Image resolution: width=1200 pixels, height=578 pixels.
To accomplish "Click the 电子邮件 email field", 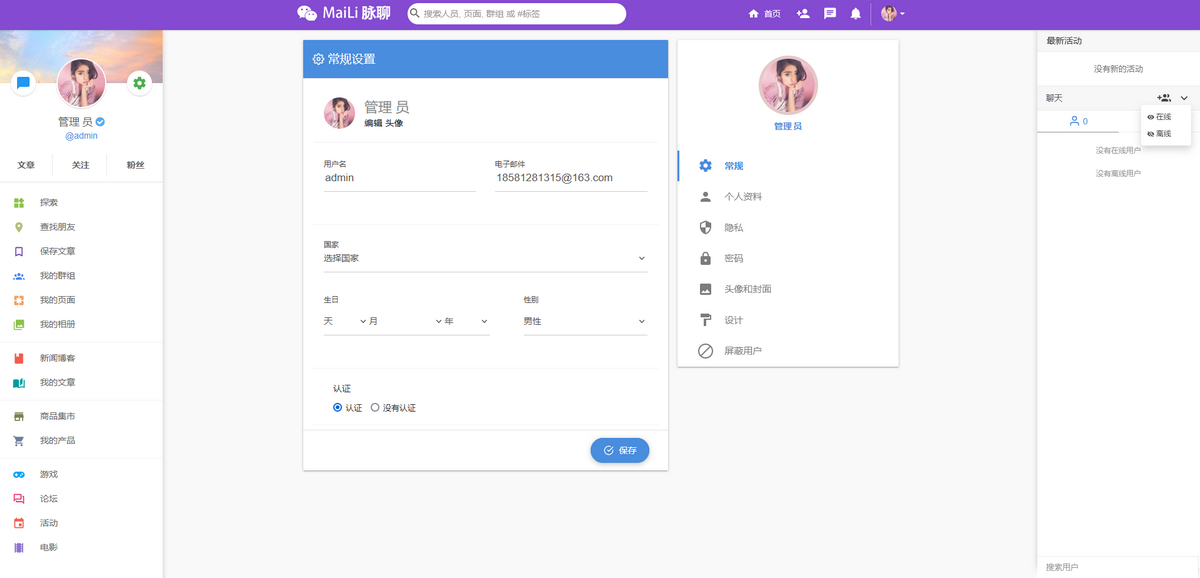I will point(571,178).
